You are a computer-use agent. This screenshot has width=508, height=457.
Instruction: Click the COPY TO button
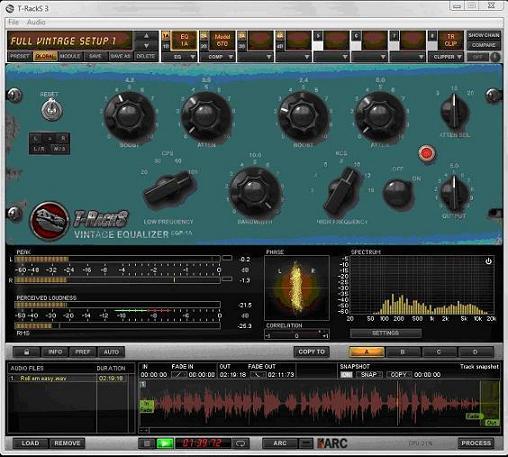click(311, 352)
